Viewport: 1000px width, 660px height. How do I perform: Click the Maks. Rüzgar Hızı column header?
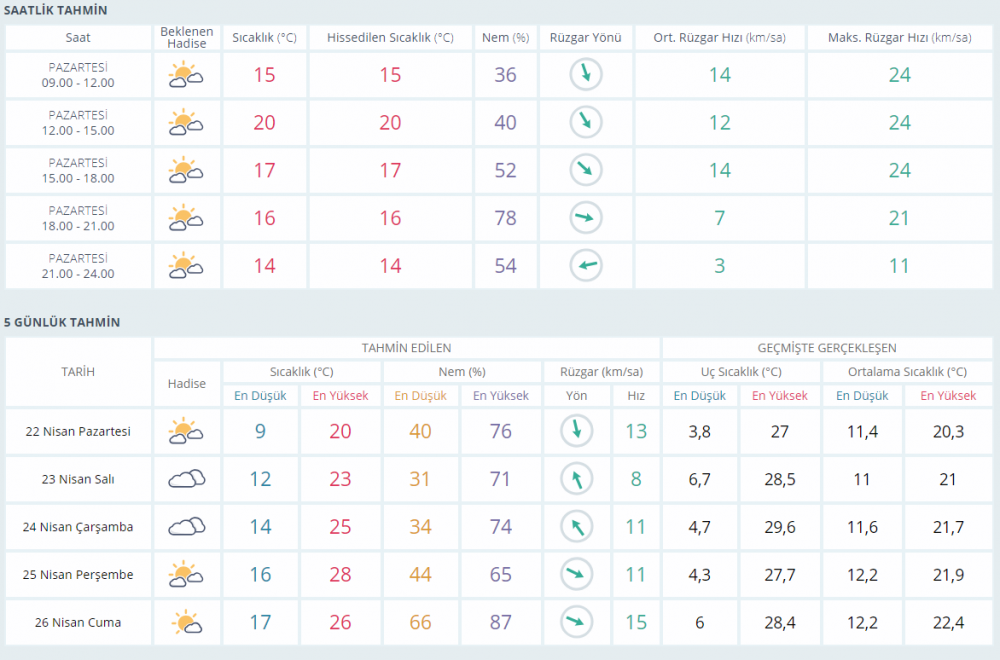pyautogui.click(x=899, y=38)
